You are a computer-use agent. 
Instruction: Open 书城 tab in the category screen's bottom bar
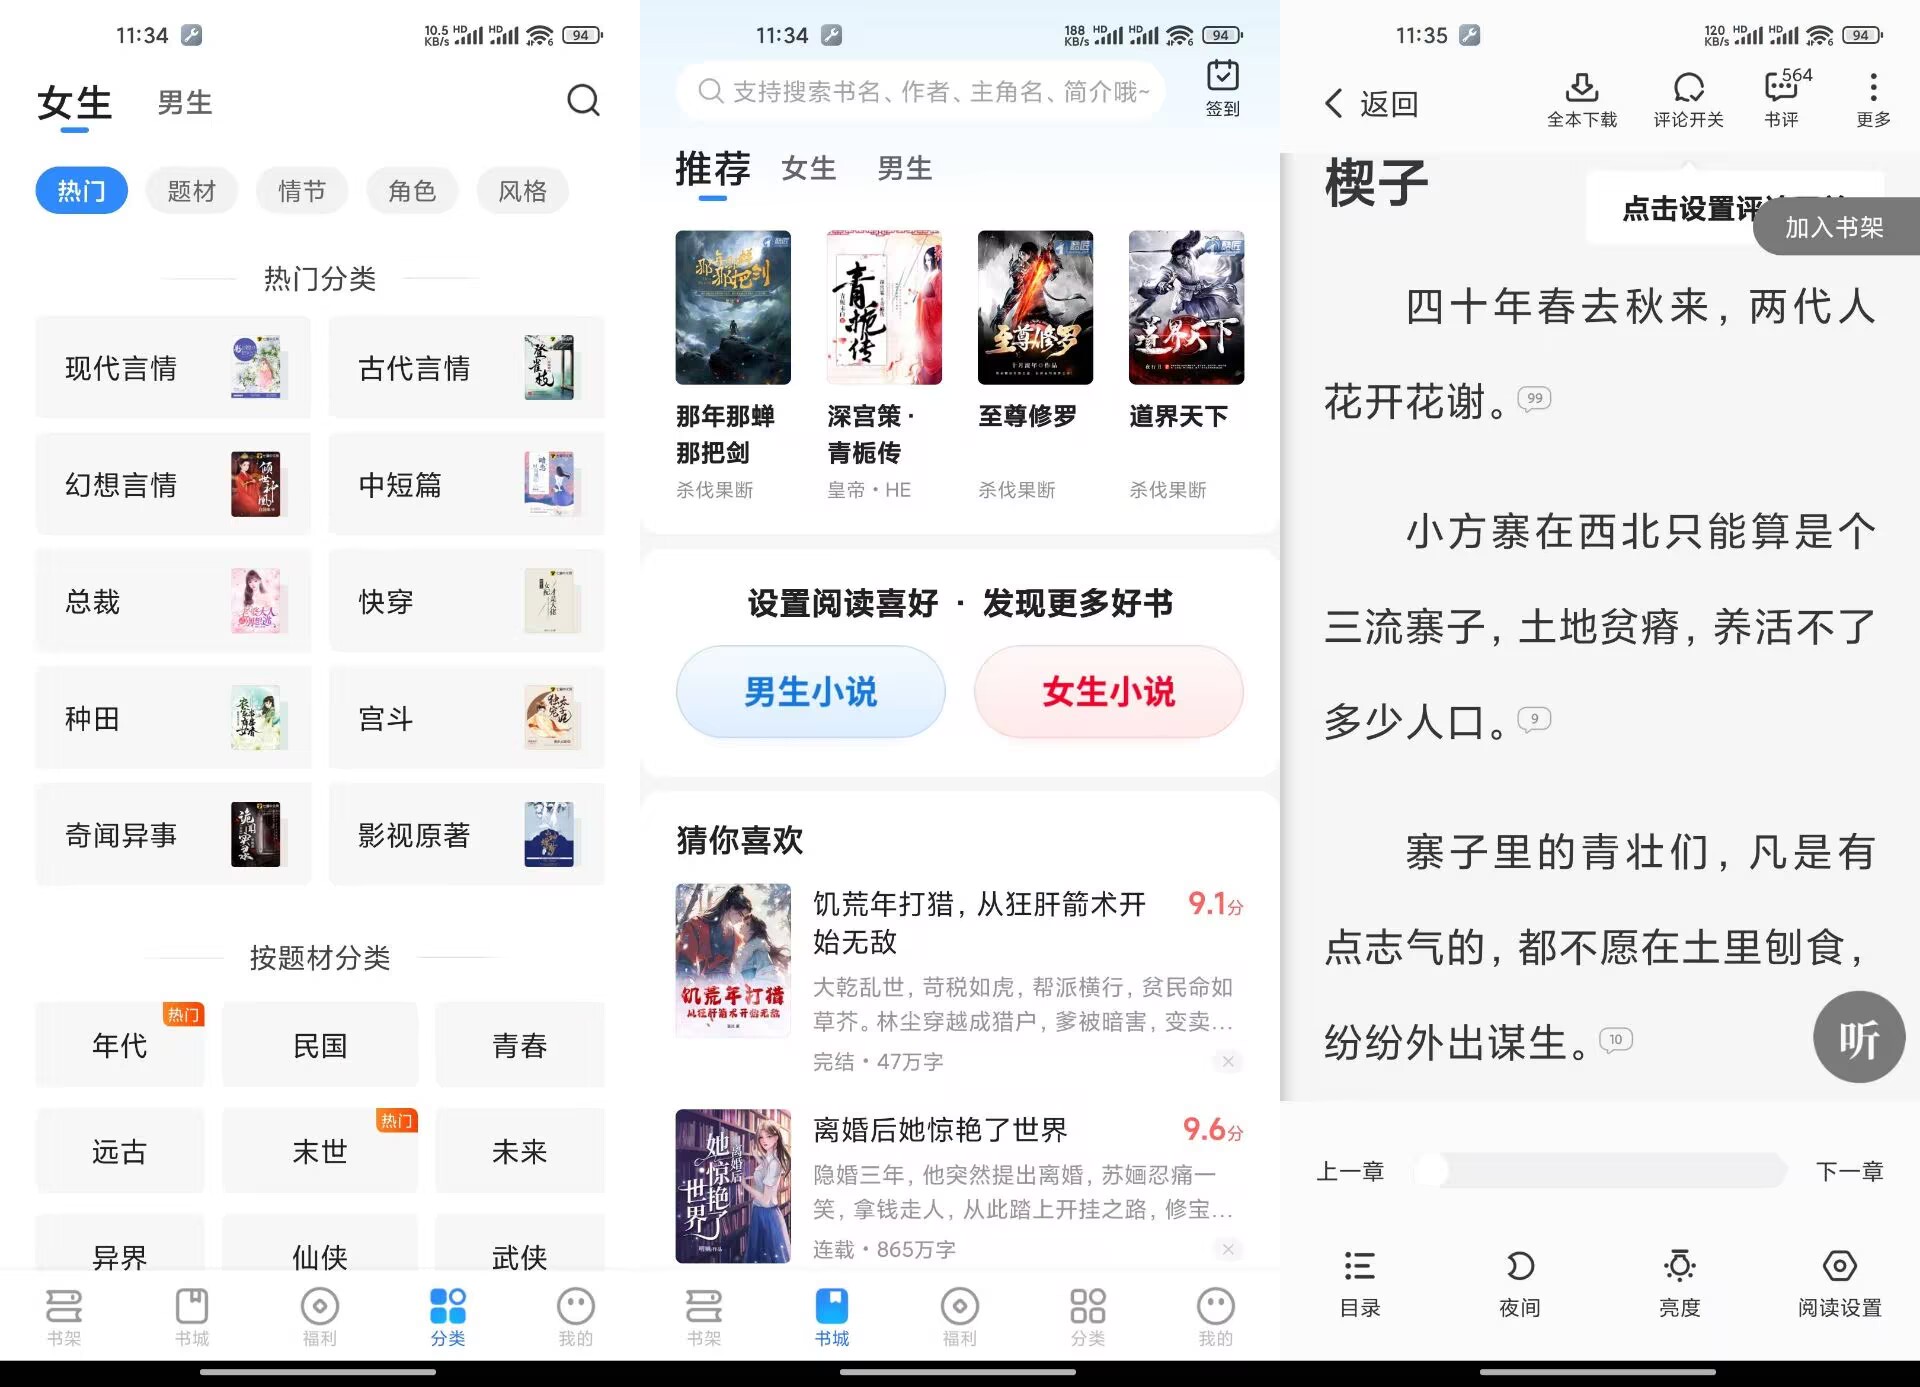192,1317
